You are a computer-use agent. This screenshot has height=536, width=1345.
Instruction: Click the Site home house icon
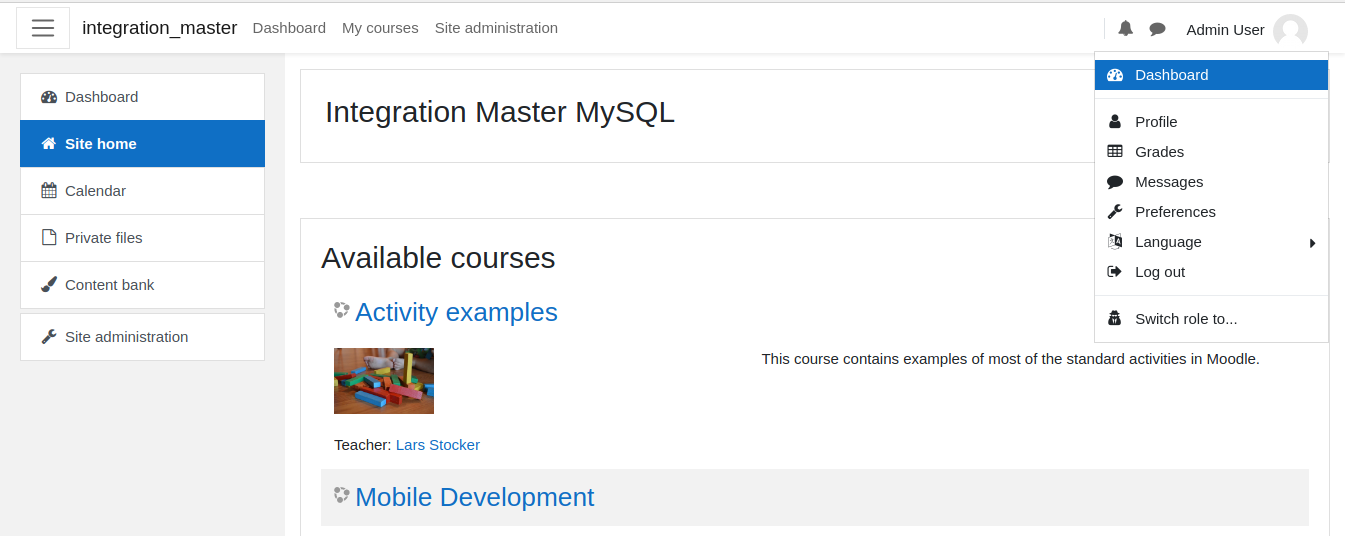[49, 144]
